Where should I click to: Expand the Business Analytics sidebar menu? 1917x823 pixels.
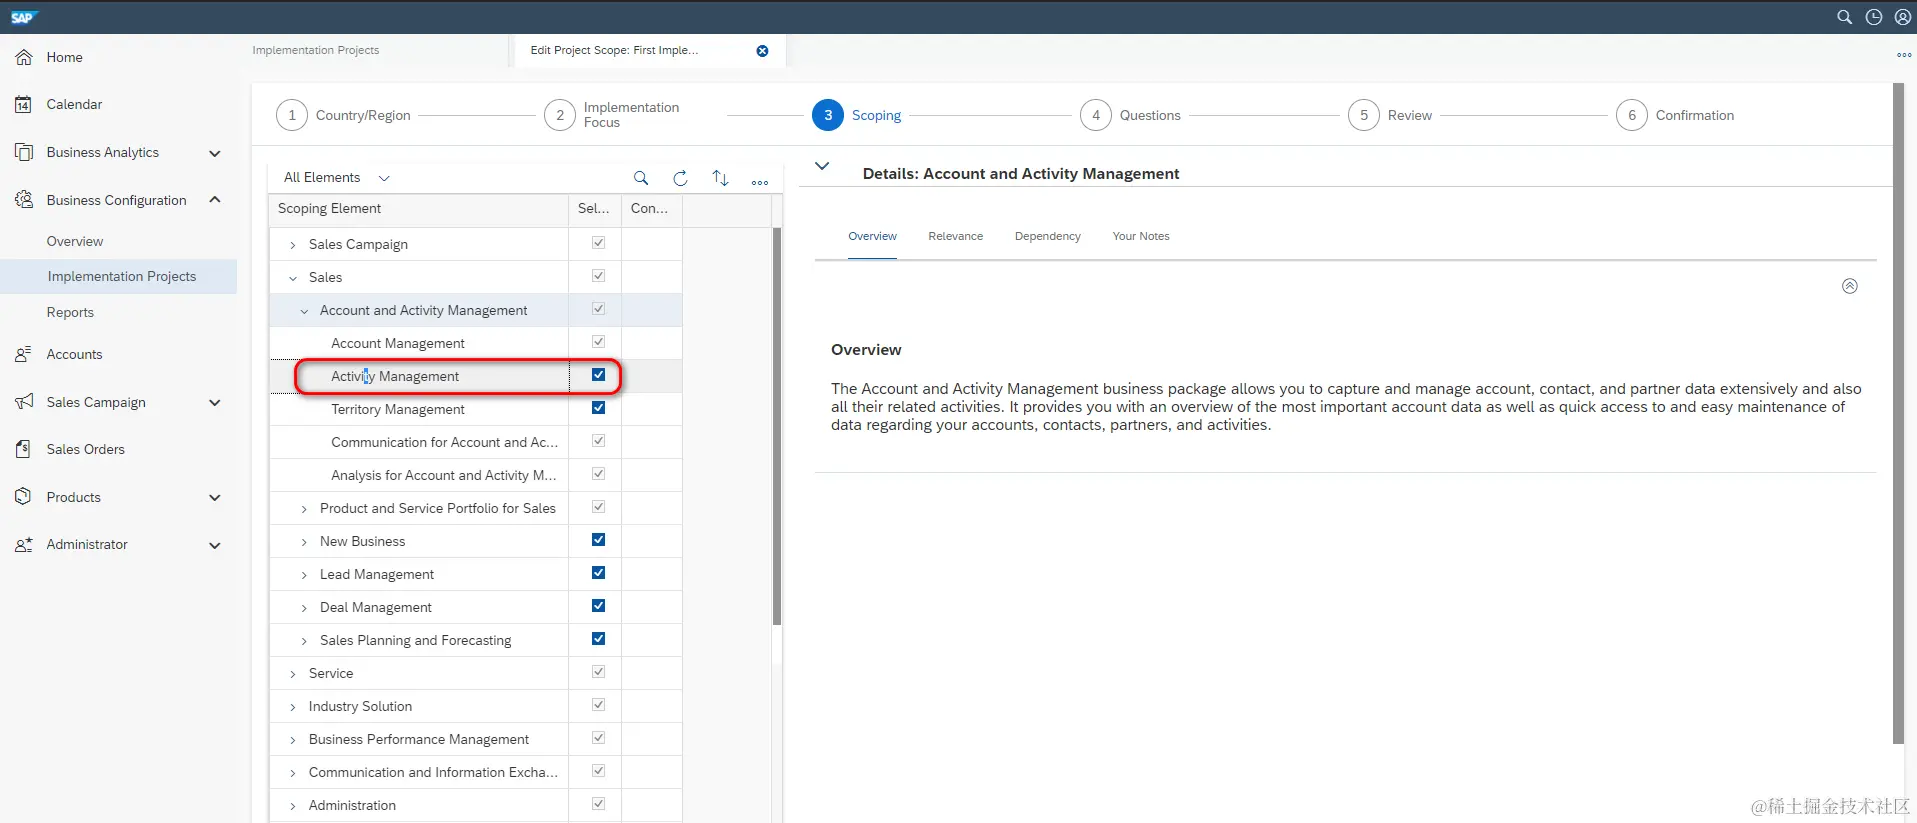click(214, 153)
